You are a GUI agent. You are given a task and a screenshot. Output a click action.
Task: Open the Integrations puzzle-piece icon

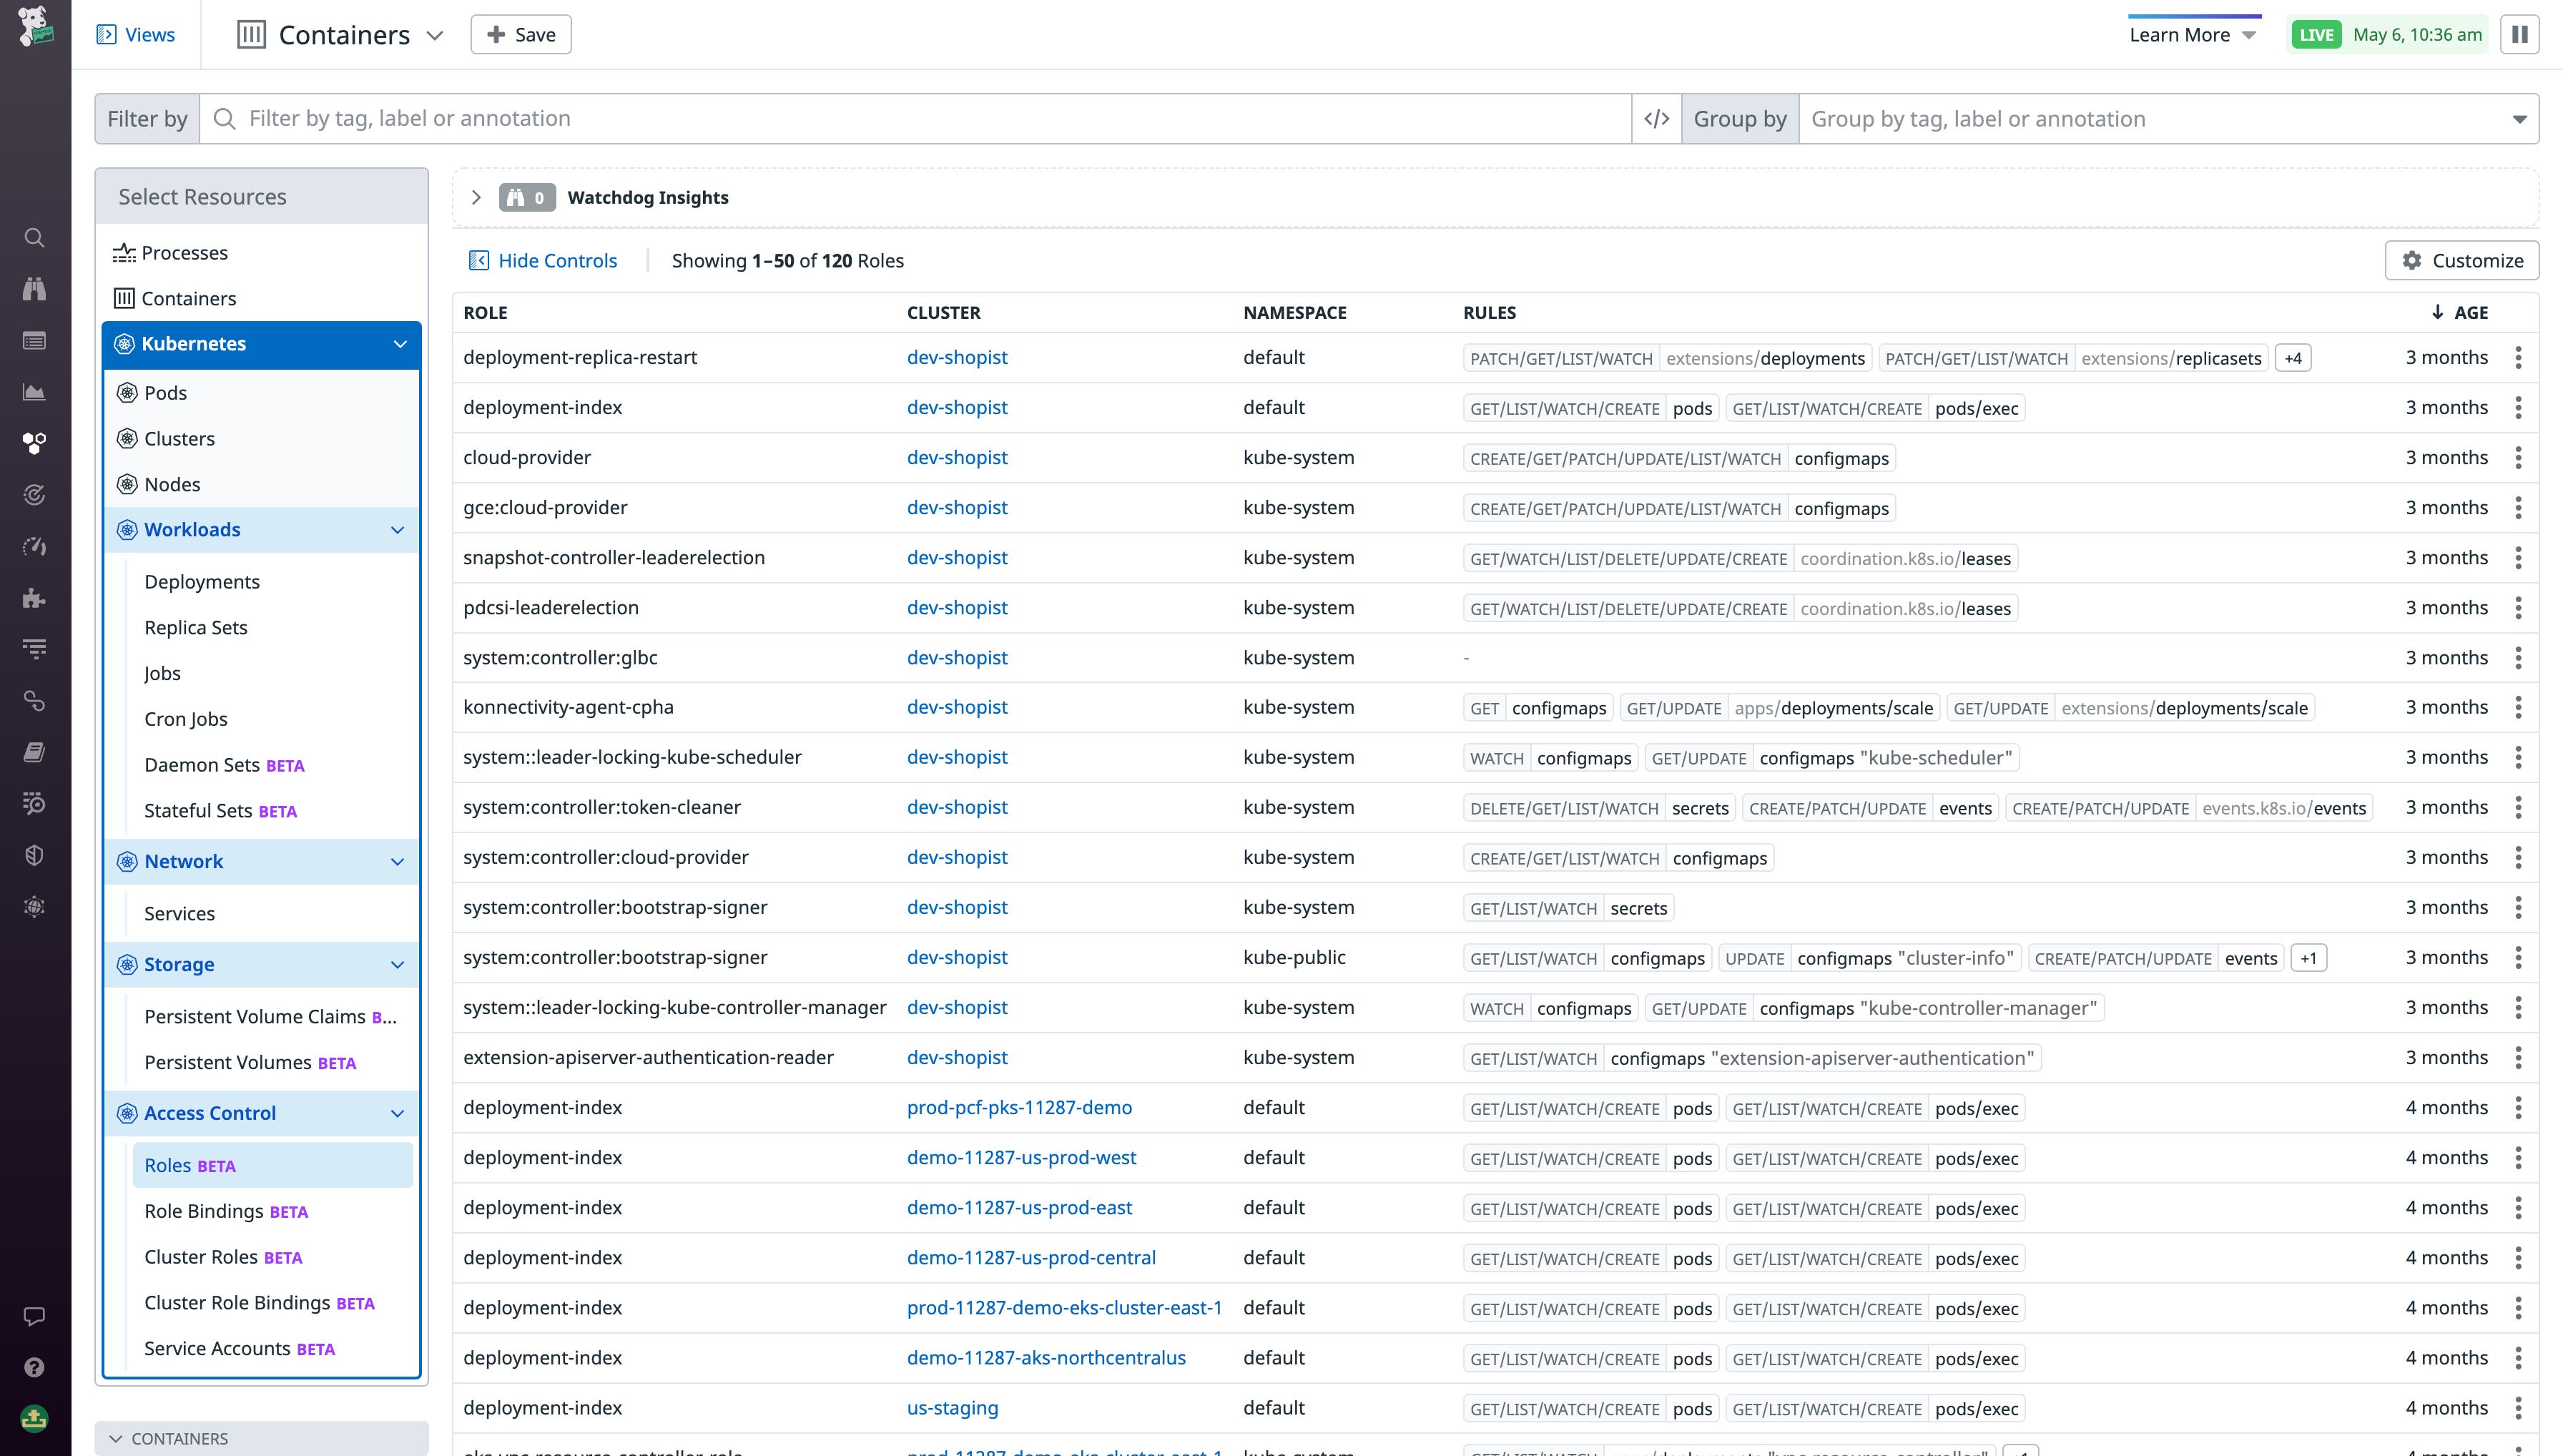(x=35, y=598)
